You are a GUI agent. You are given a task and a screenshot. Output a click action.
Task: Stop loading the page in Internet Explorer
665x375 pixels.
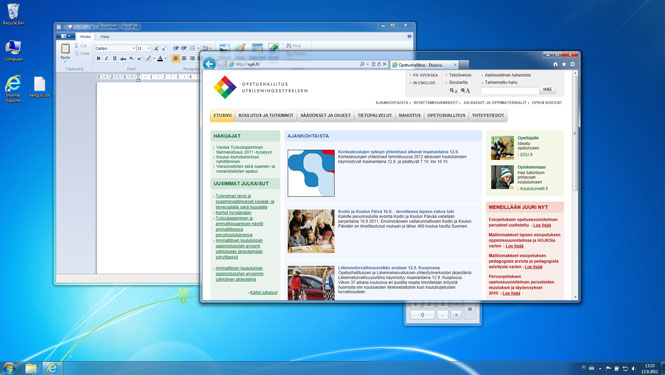(384, 64)
